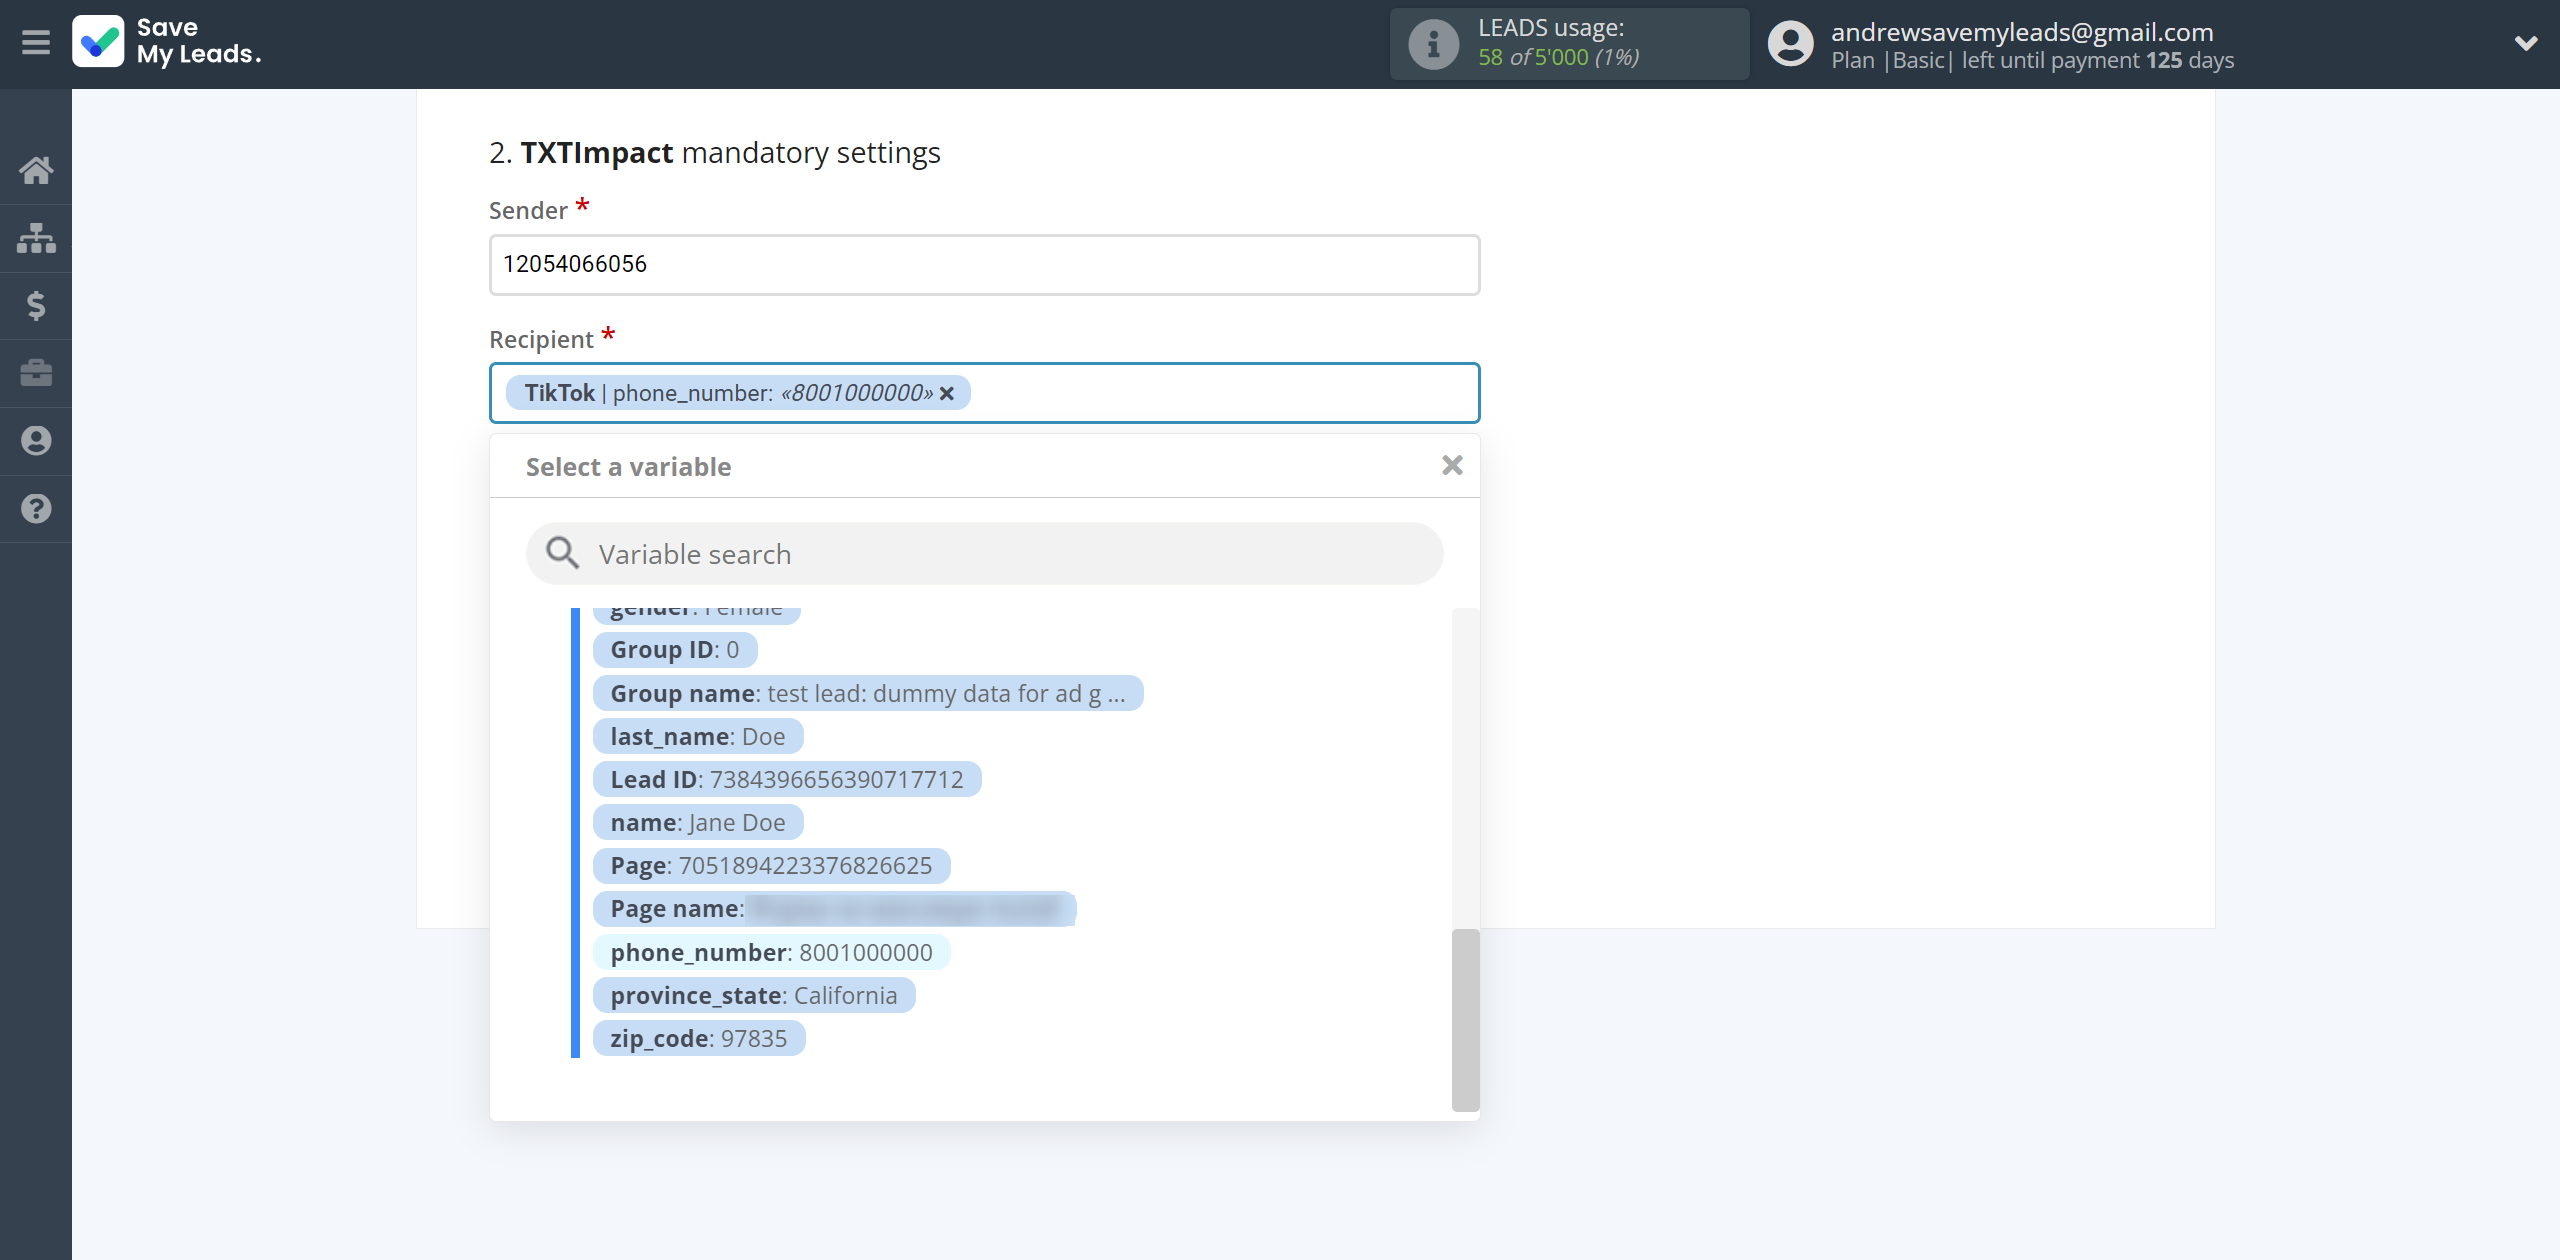Remove the TikTok phone_number tag
The width and height of the screenshot is (2560, 1260).
click(947, 394)
